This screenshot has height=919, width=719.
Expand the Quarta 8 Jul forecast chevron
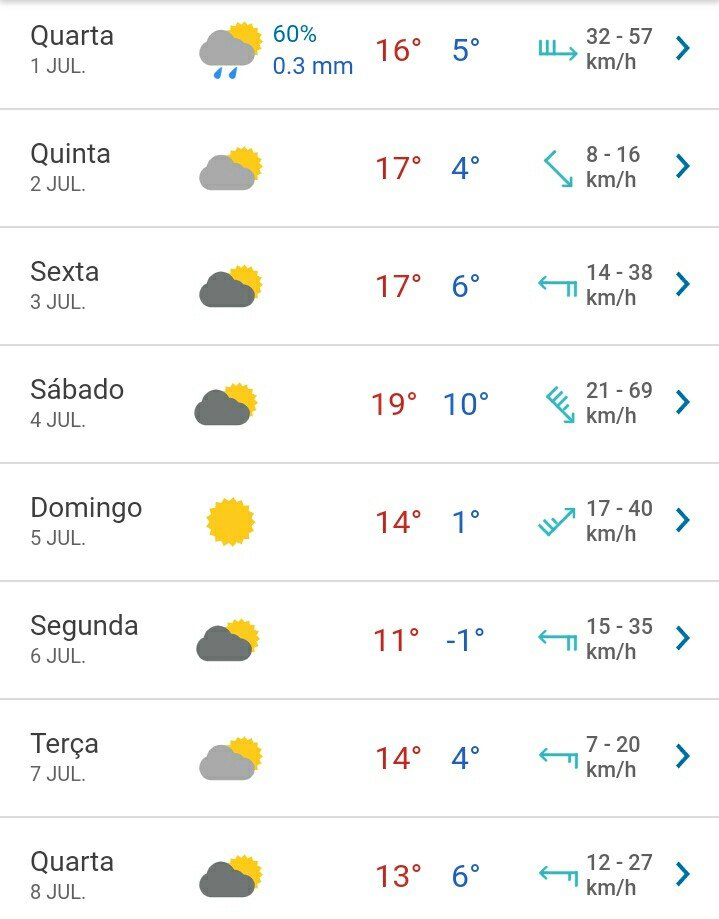[683, 874]
